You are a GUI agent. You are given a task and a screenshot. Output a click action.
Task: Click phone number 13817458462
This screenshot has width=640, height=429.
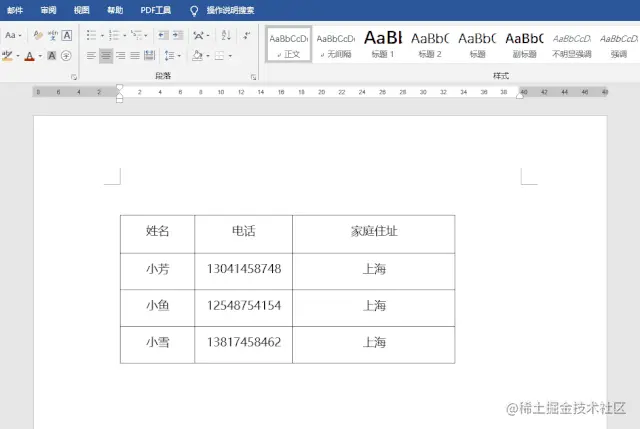[x=244, y=342]
